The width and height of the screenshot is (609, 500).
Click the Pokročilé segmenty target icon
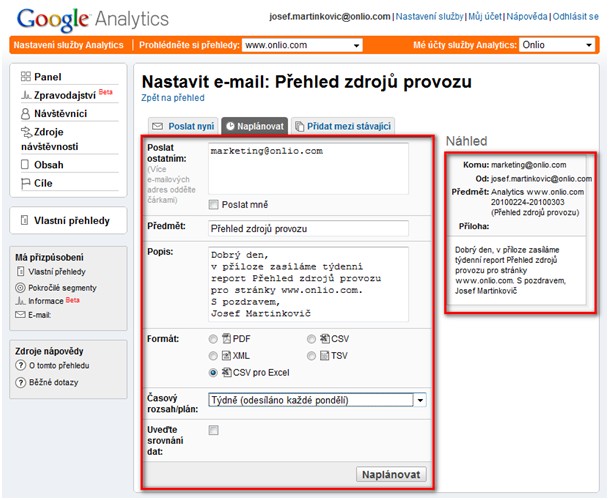pos(20,288)
